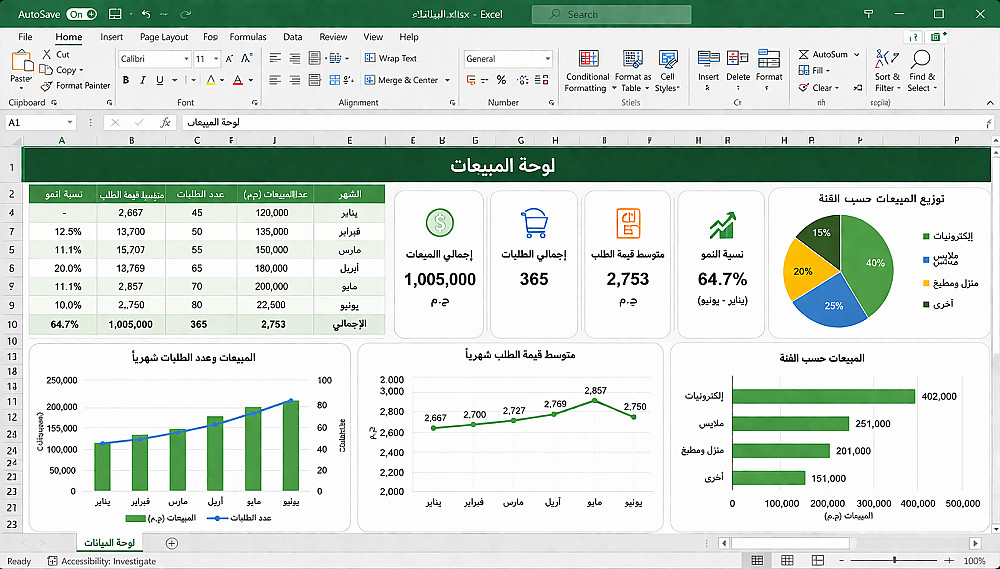Screen dimensions: 1000x569
Task: Toggle Bold formatting
Action: point(127,80)
